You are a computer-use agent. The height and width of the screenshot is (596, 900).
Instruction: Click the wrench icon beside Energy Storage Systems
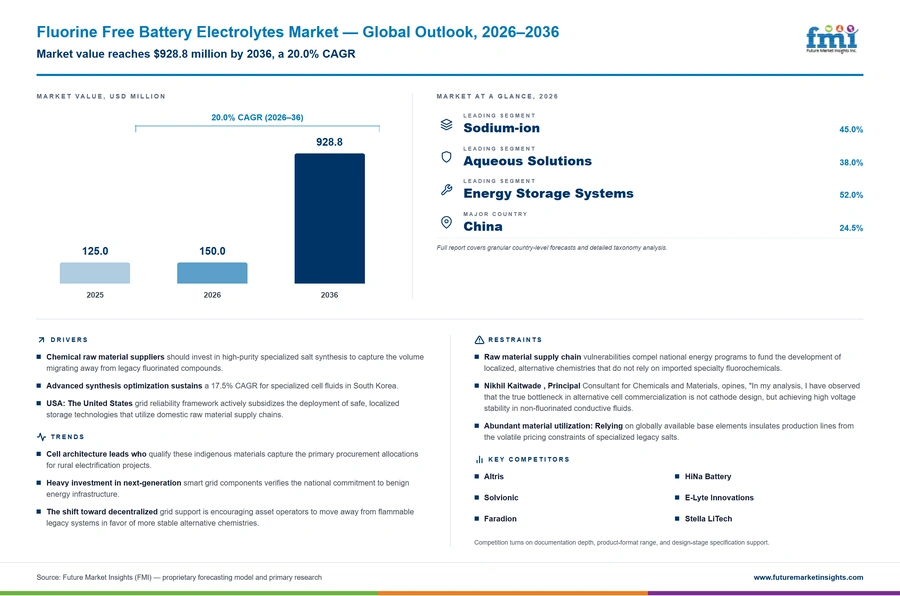click(x=446, y=189)
